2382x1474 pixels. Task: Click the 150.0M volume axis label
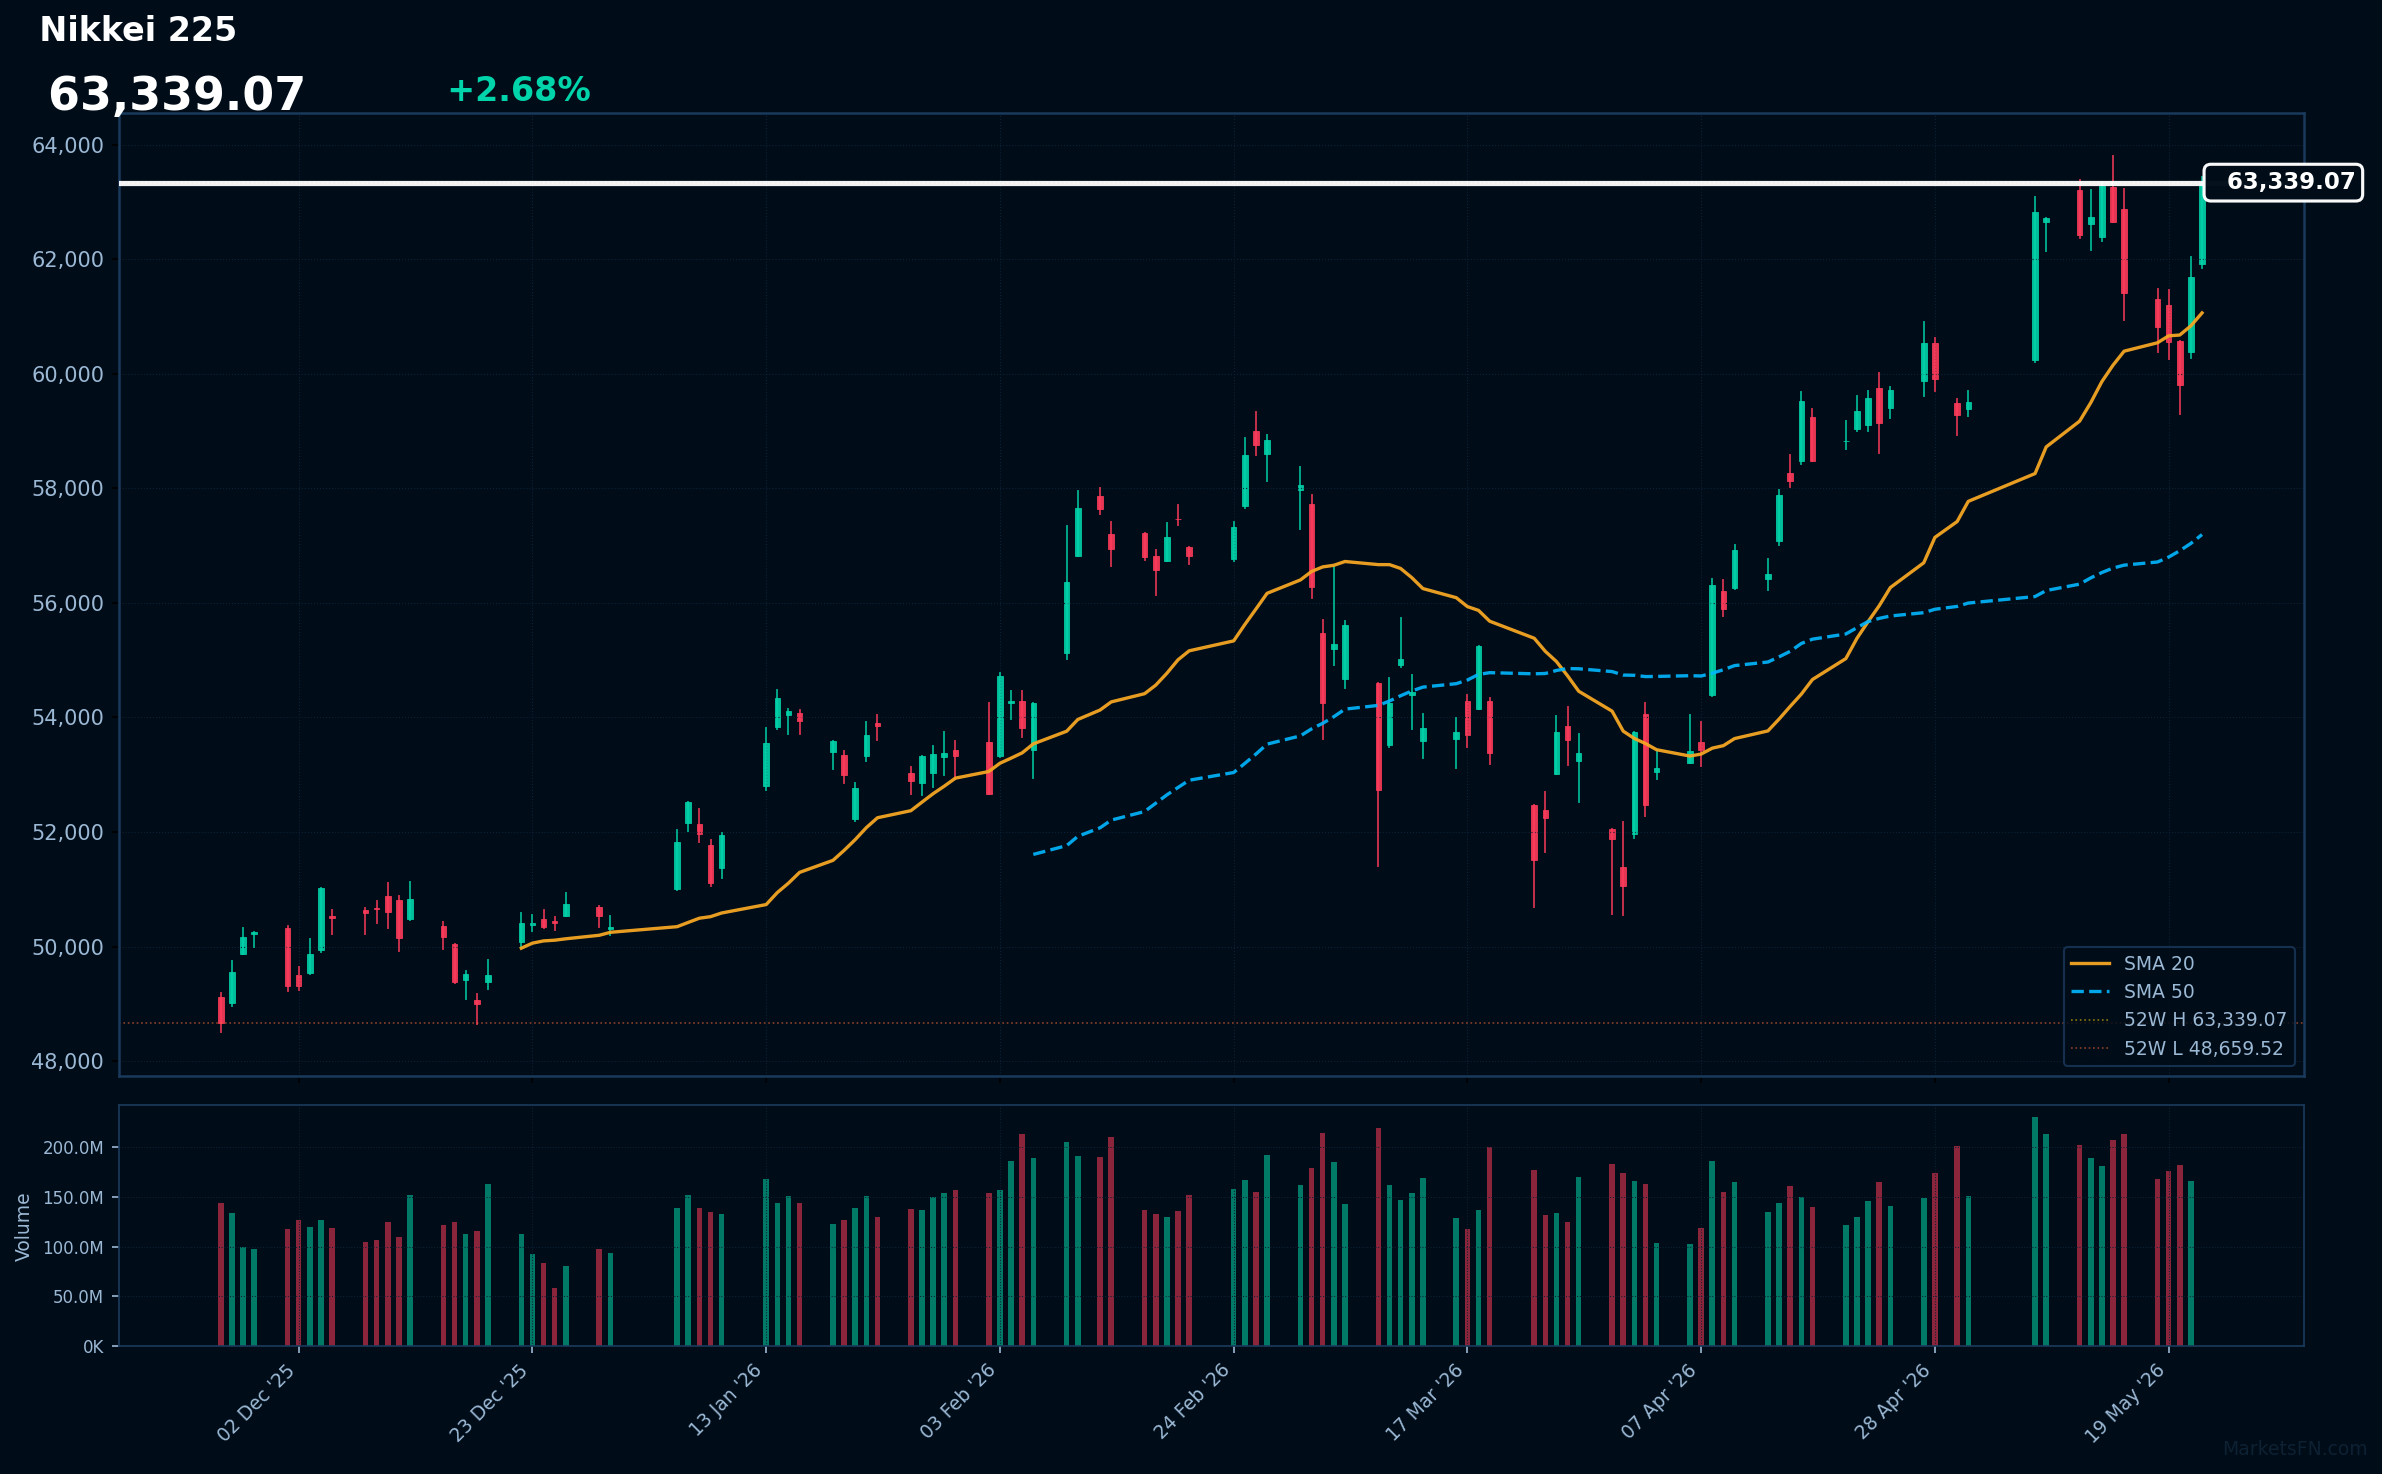(73, 1198)
